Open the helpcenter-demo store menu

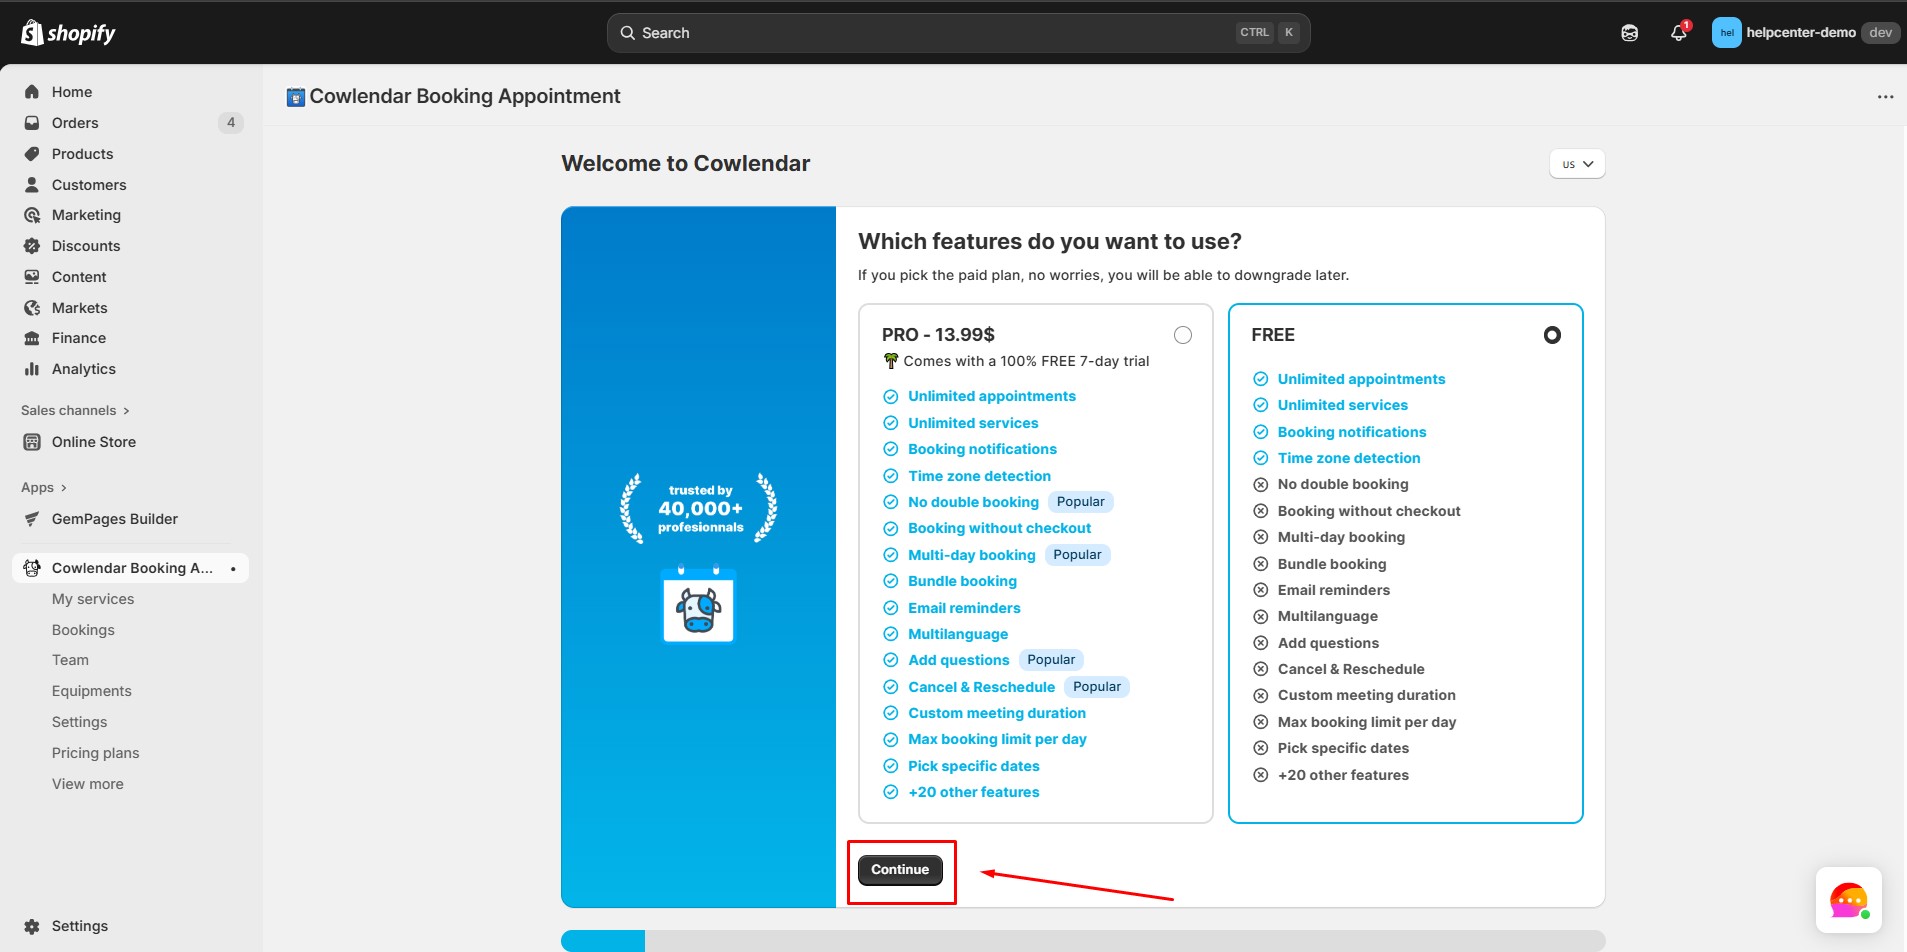coord(1806,33)
